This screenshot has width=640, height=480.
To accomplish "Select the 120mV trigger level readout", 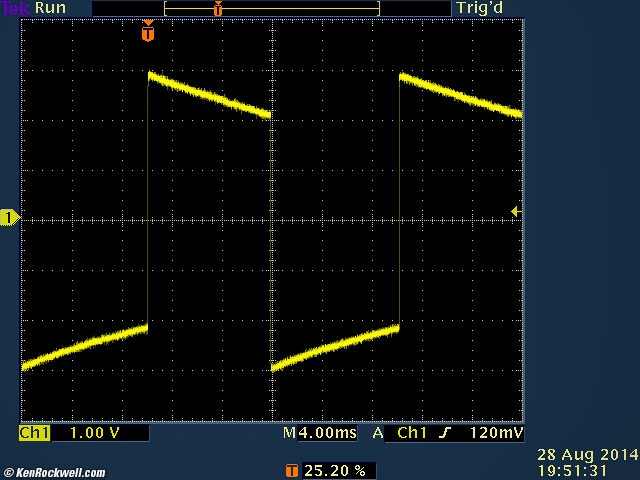I will click(495, 434).
